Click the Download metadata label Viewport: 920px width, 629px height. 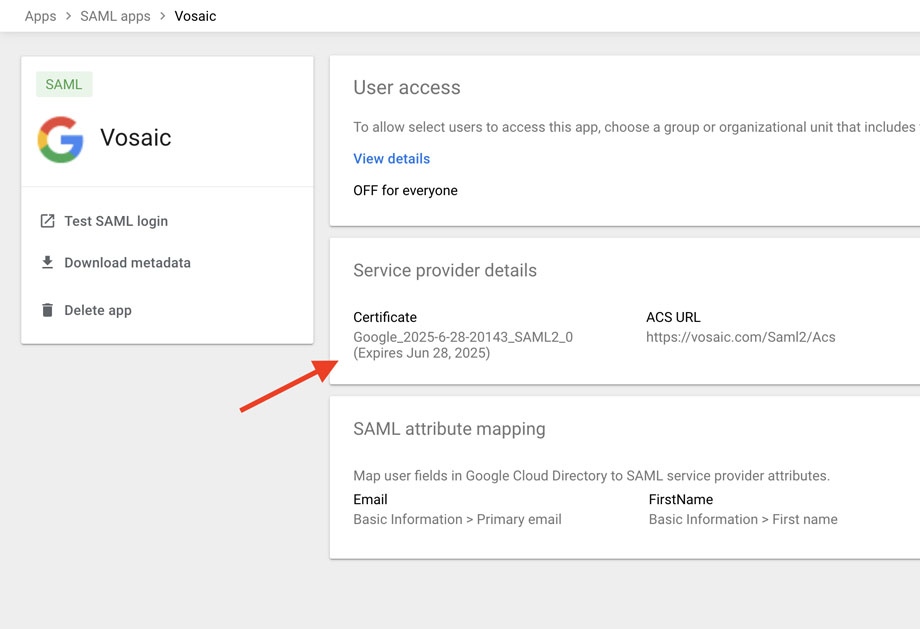[x=127, y=262]
